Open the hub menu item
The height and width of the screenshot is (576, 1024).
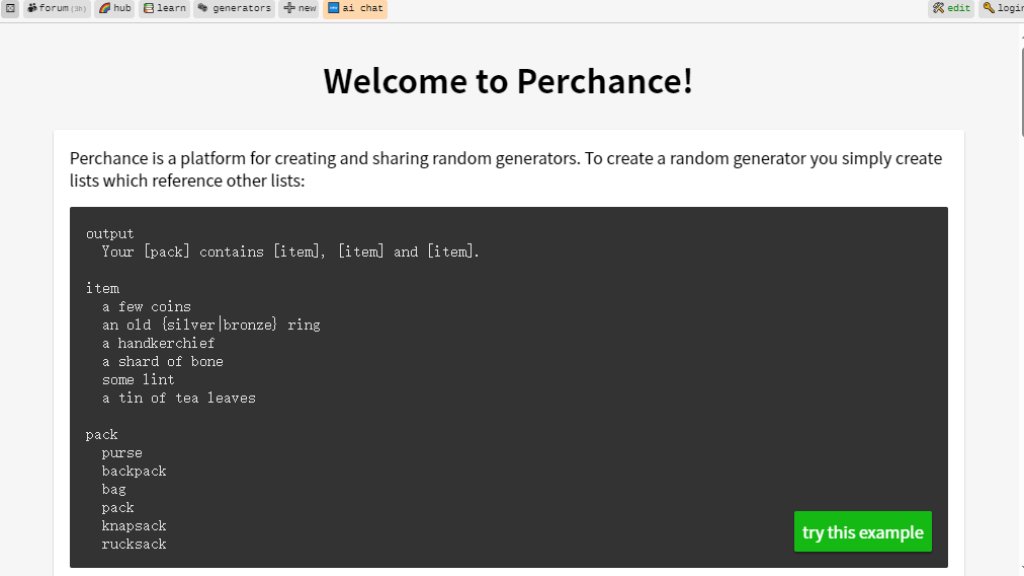click(x=122, y=8)
